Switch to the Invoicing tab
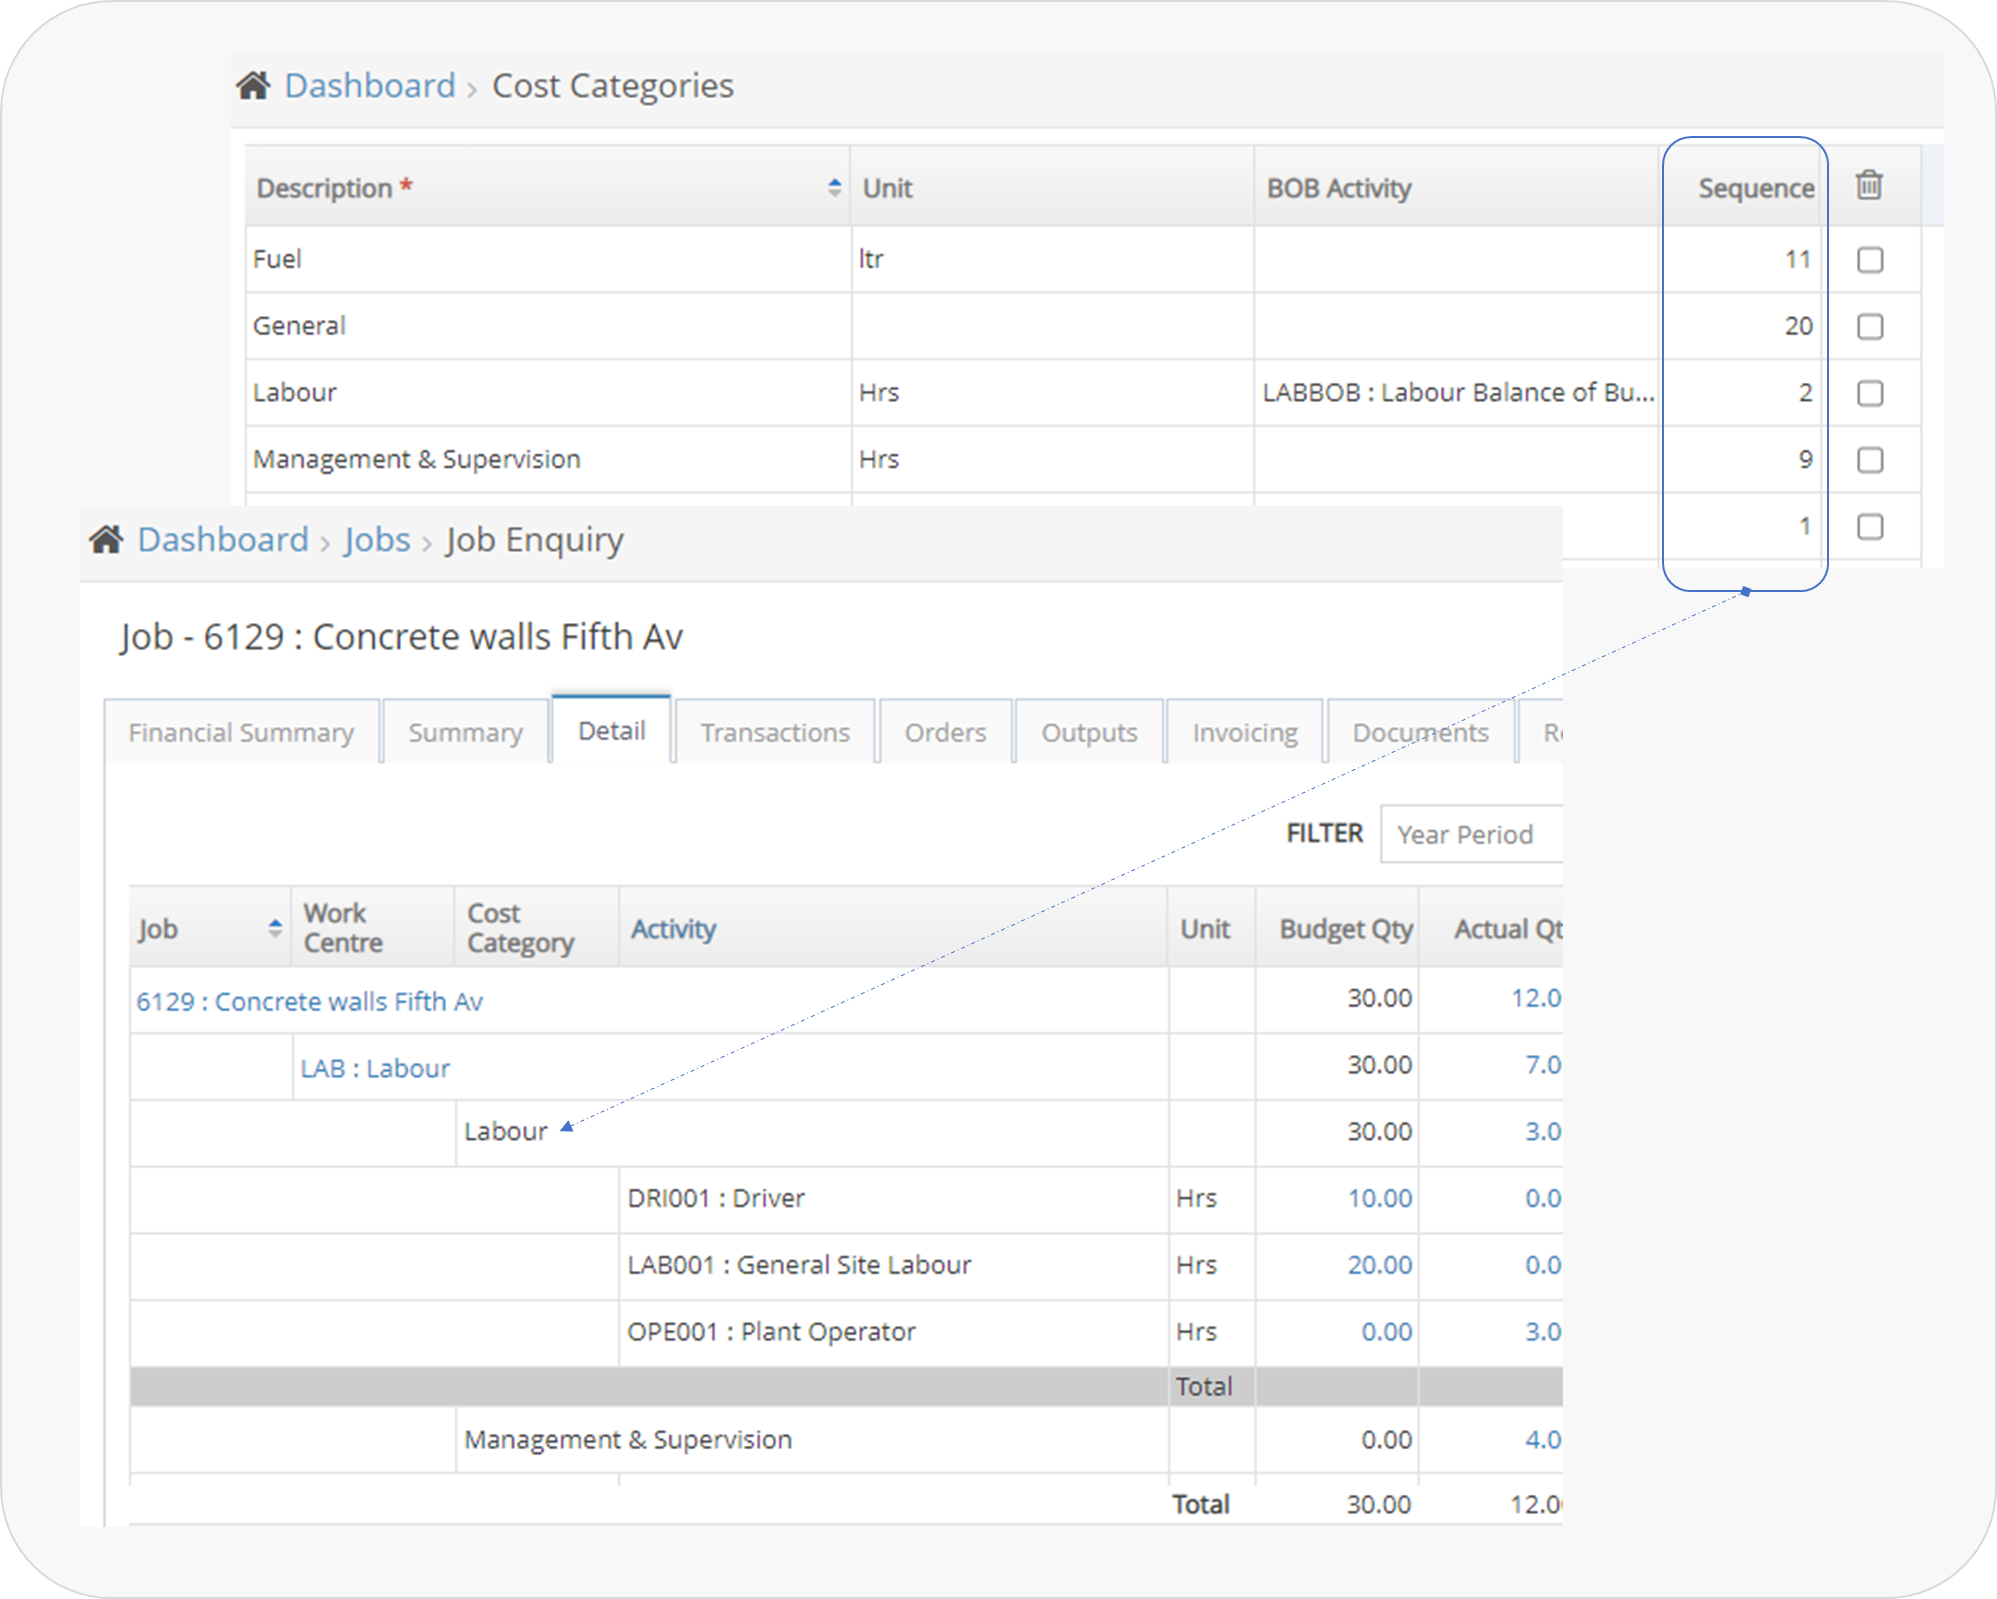Image resolution: width=1997 pixels, height=1599 pixels. click(1244, 731)
